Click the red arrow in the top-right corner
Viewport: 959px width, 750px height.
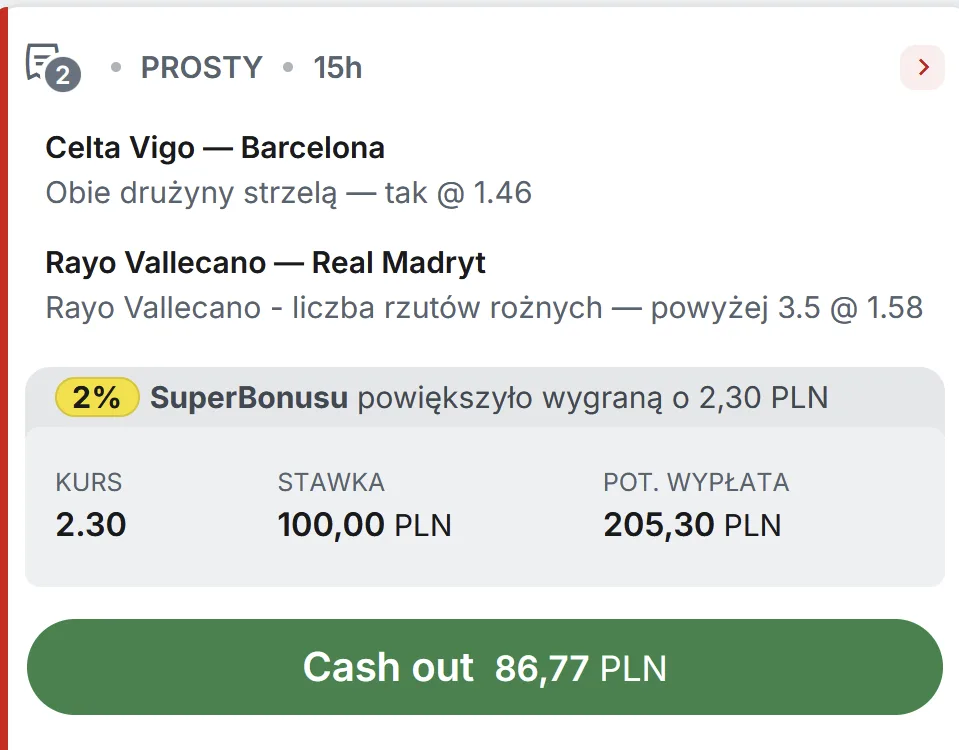921,65
